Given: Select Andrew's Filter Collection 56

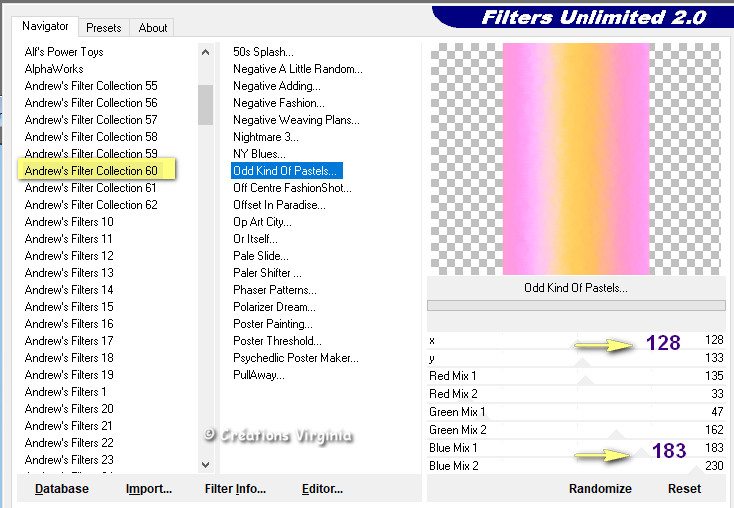Looking at the screenshot, I should click(91, 103).
